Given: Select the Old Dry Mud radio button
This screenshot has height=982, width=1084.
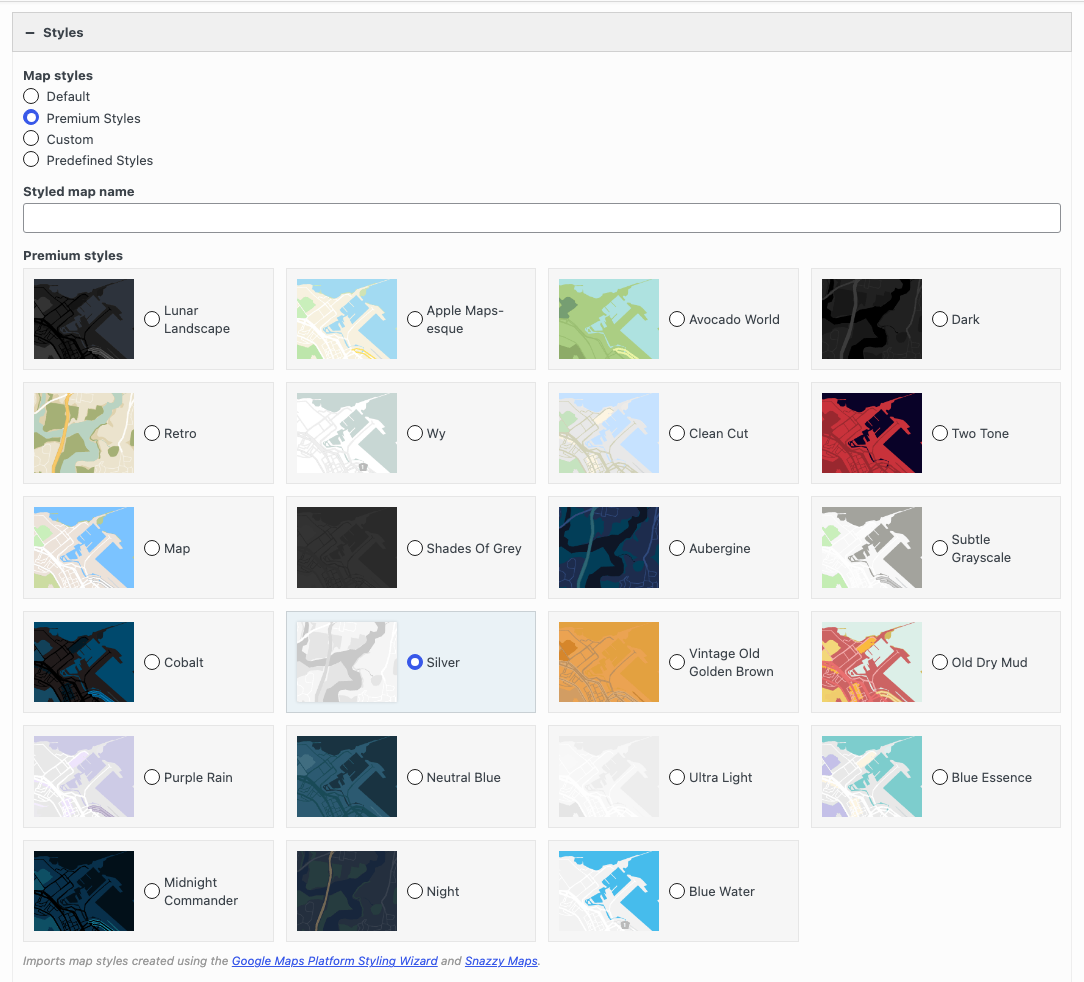Looking at the screenshot, I should click(940, 662).
